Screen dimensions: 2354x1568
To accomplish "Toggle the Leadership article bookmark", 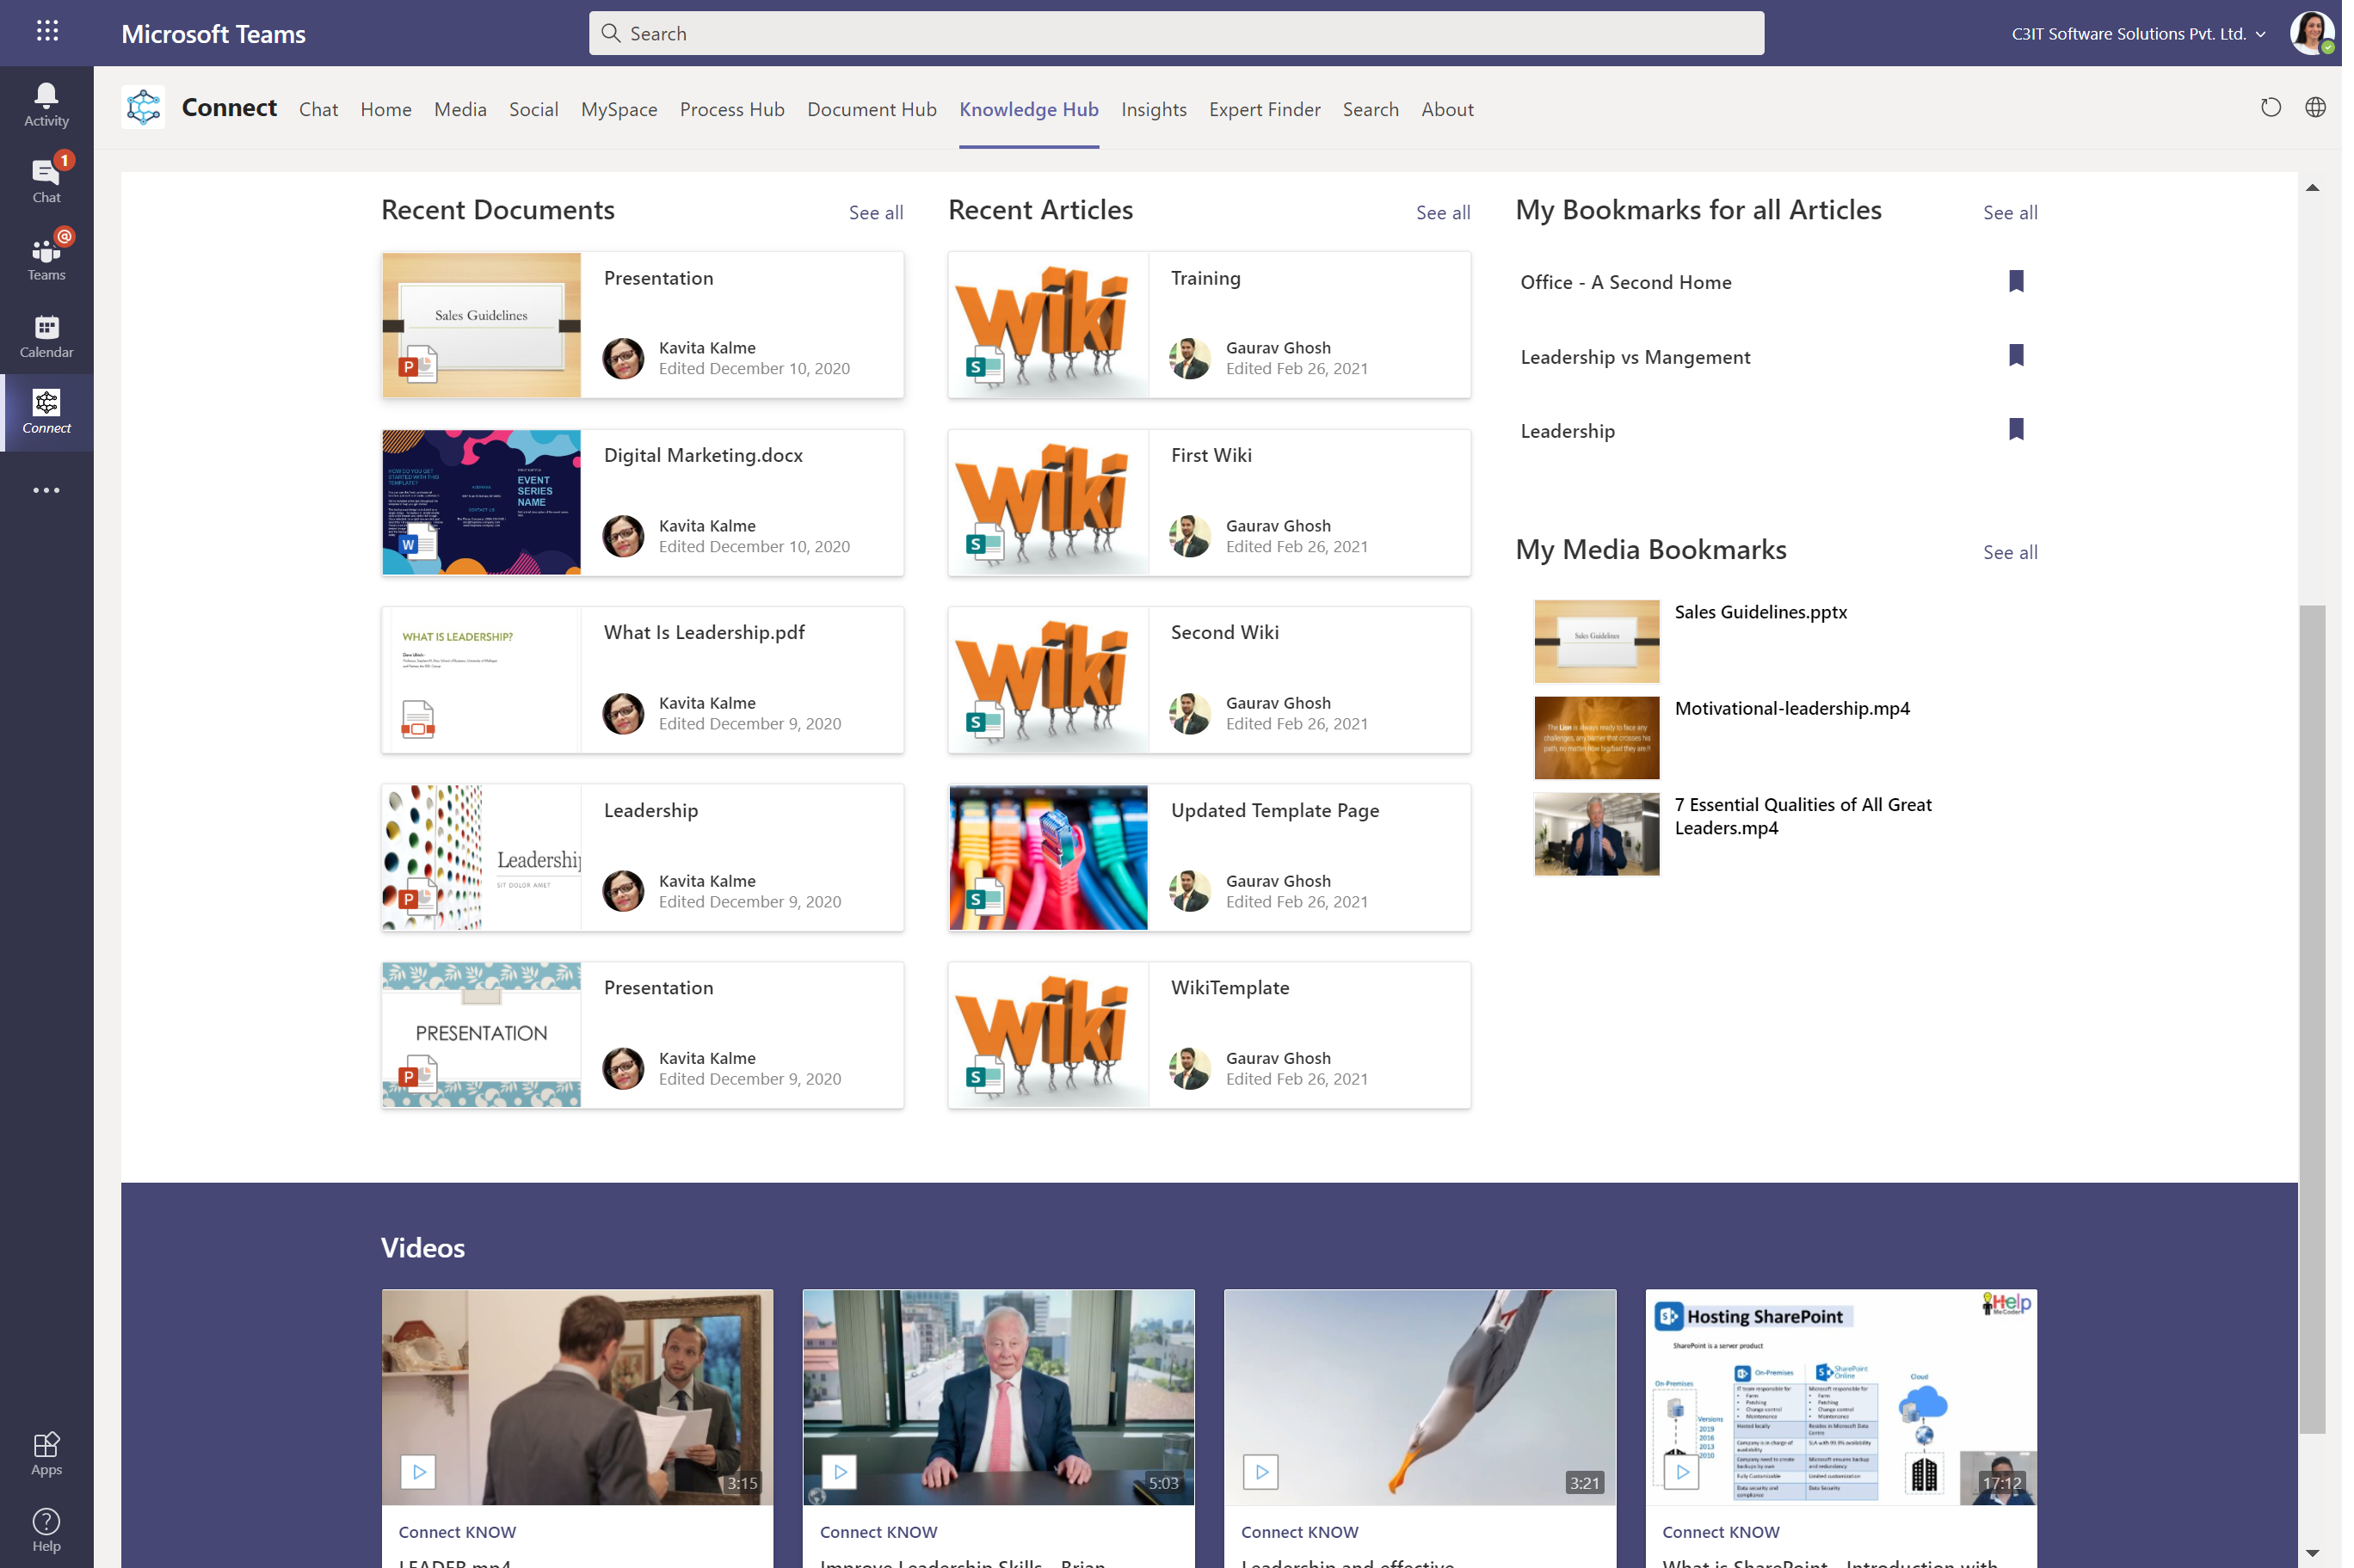I will 2015,430.
